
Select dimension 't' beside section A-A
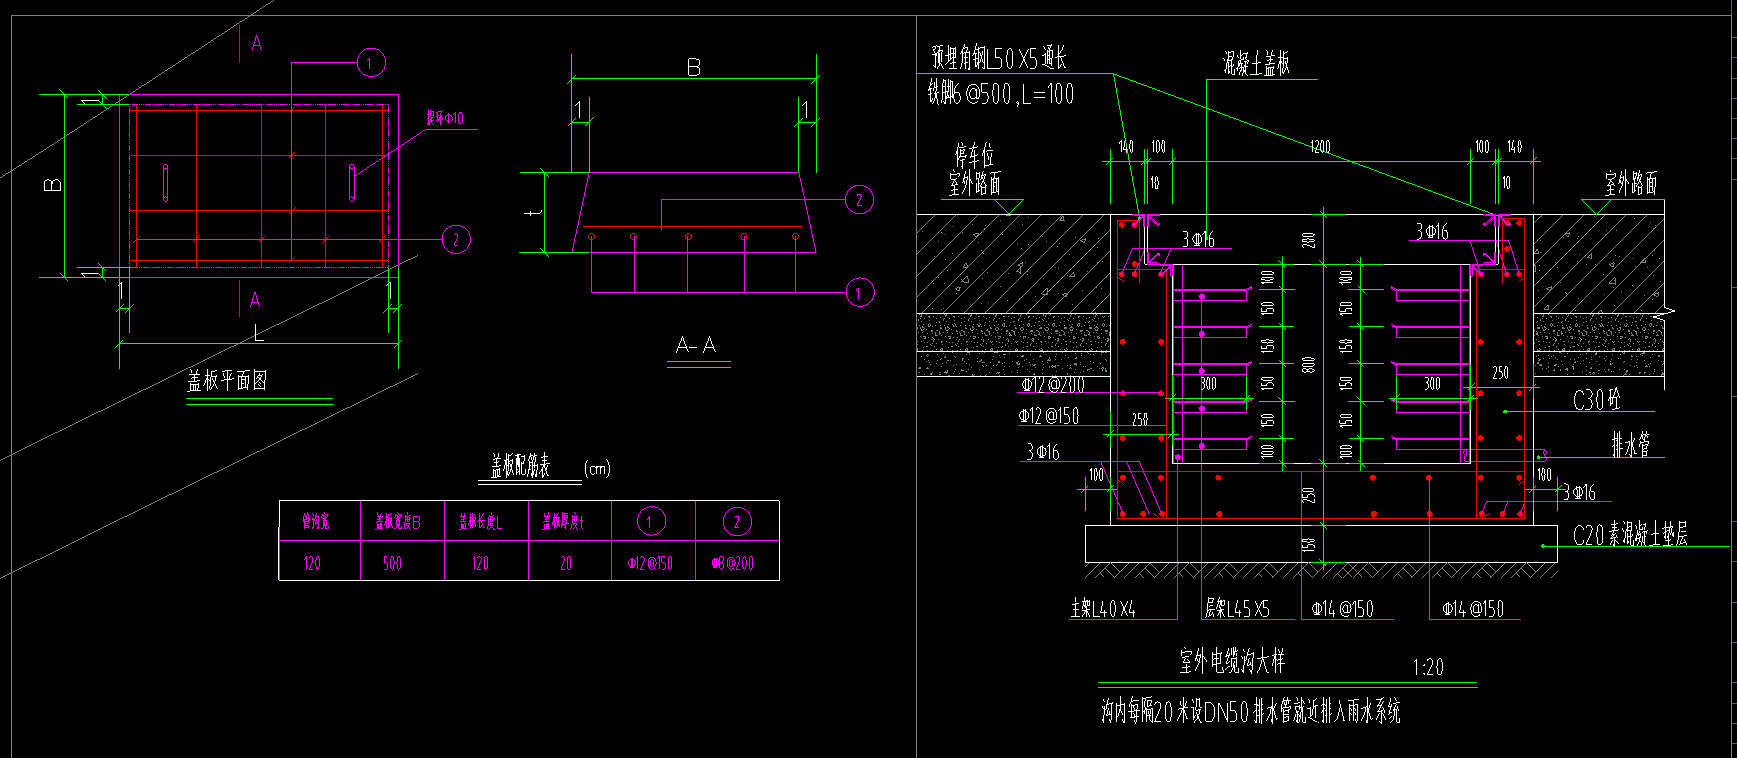pos(535,211)
